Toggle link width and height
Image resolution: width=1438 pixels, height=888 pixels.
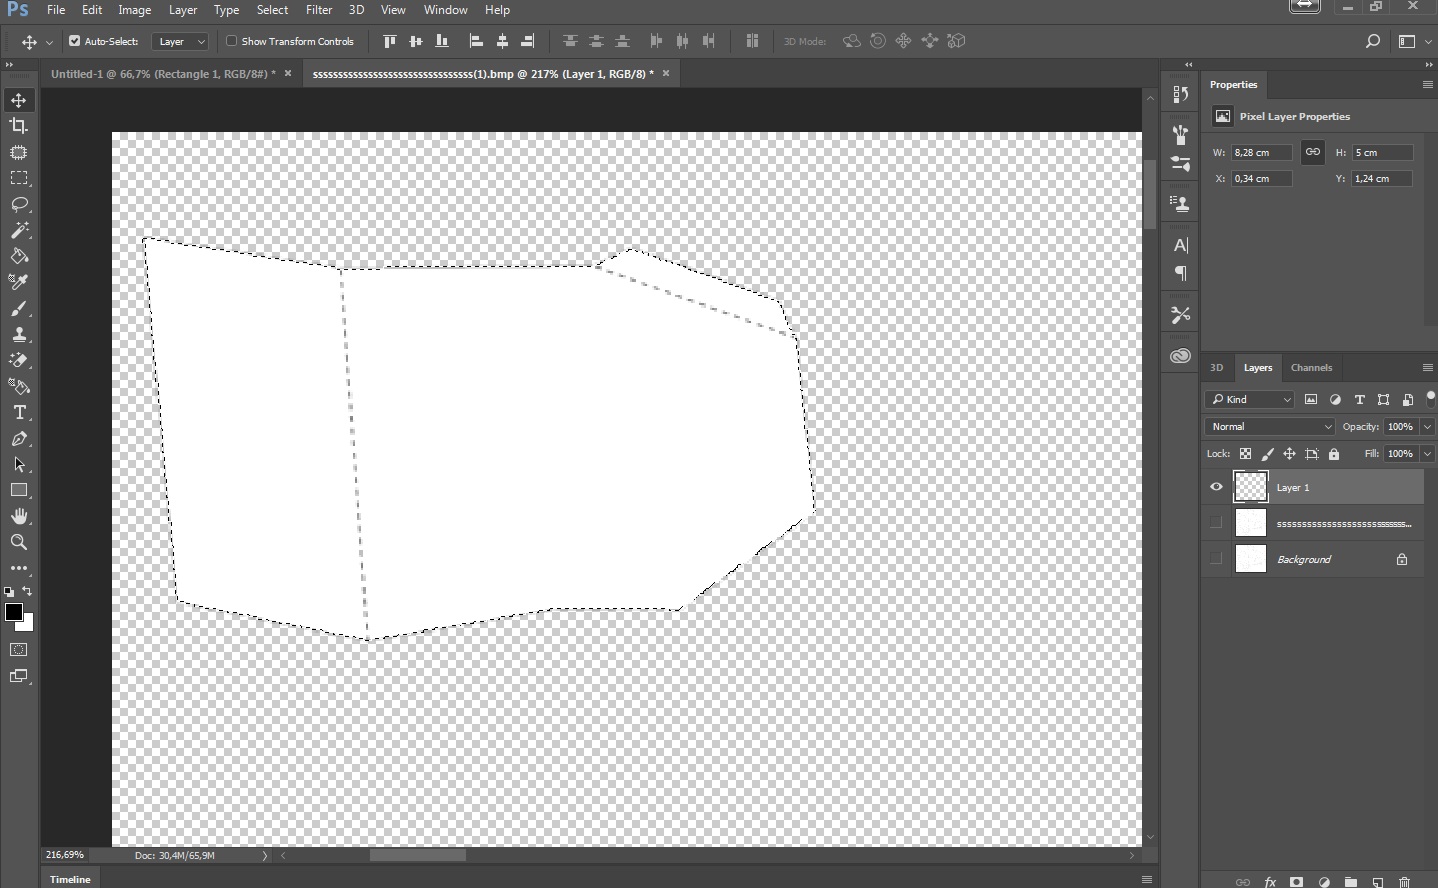(x=1313, y=152)
